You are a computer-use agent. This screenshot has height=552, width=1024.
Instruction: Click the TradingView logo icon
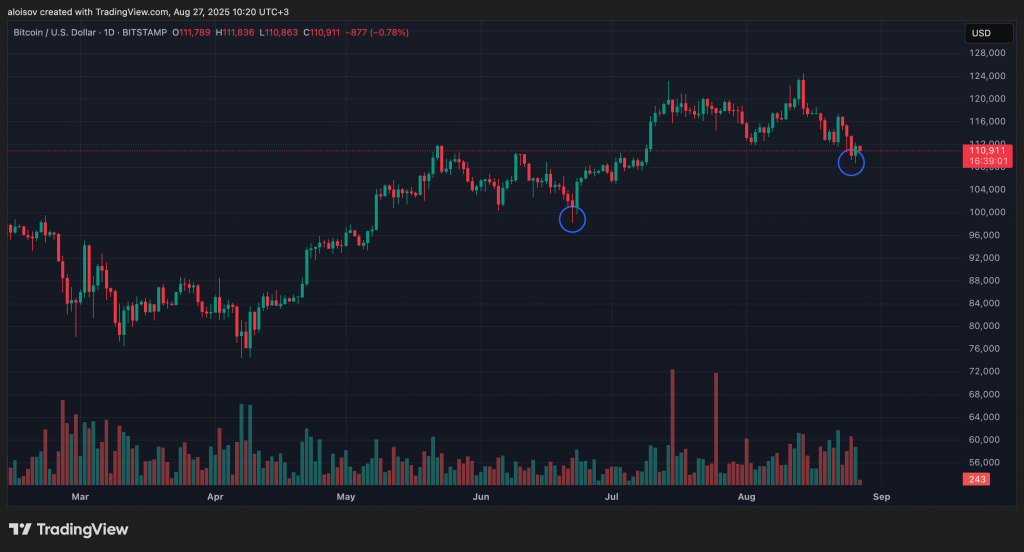click(19, 529)
